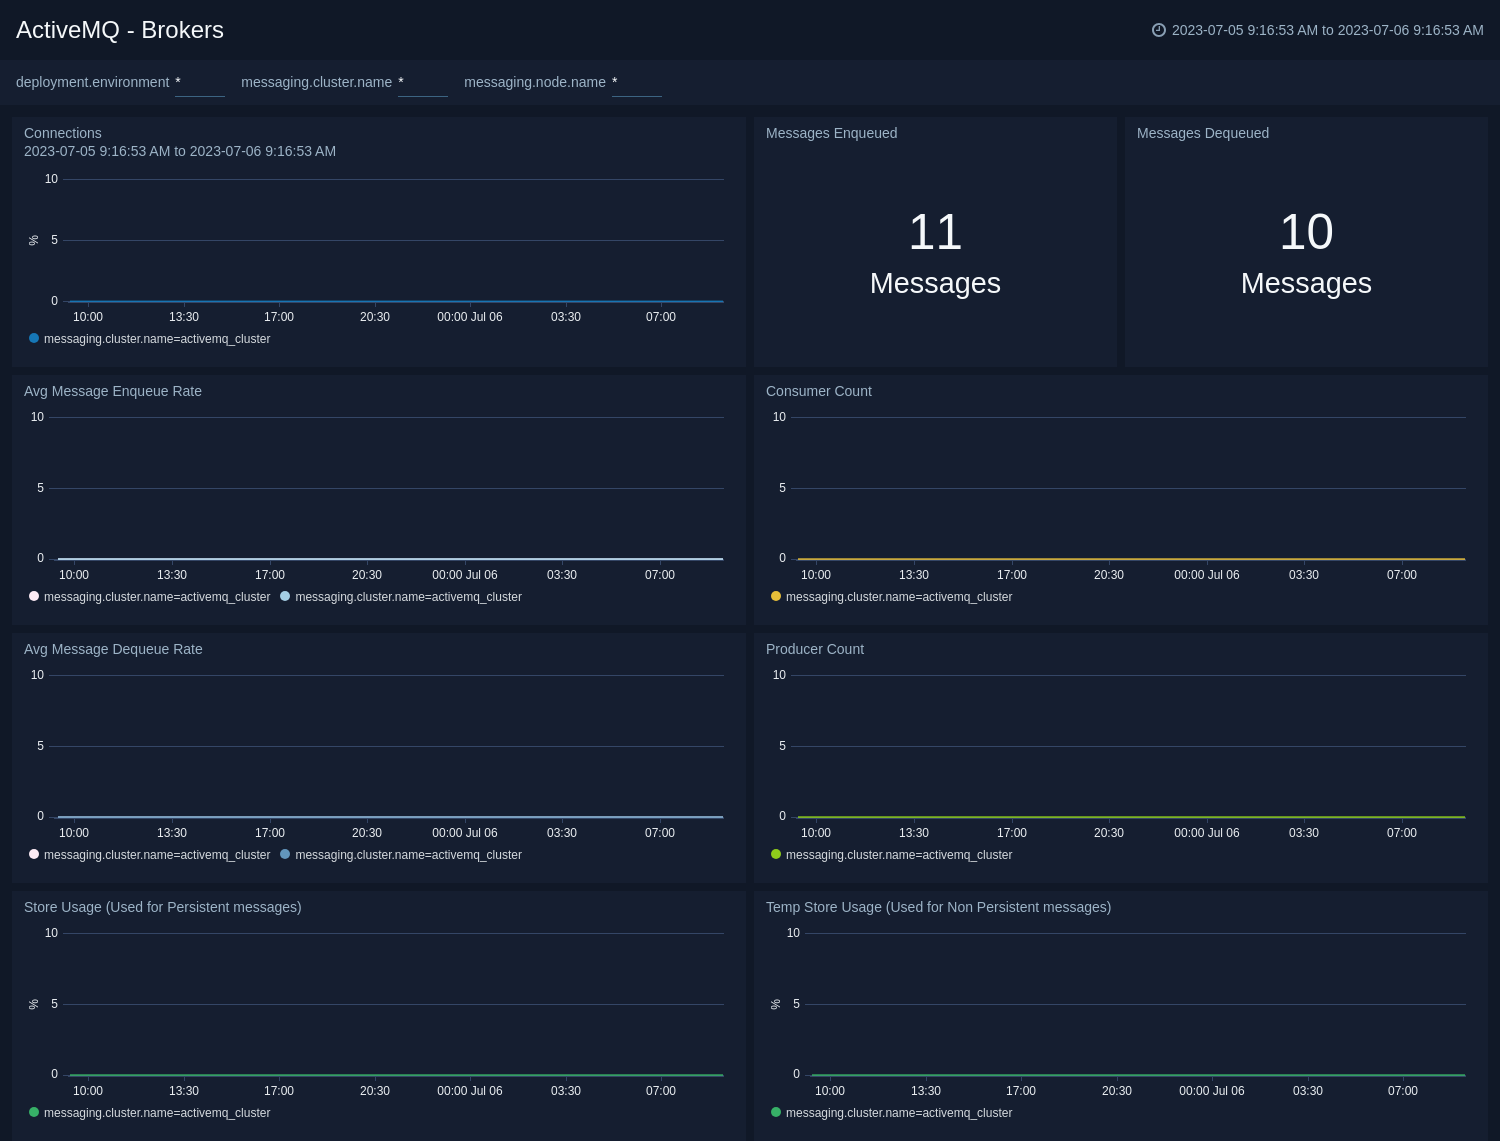1500x1141 pixels.
Task: Click the Temp Store Usage (Used for Non Persistent messages) title
Action: (939, 907)
